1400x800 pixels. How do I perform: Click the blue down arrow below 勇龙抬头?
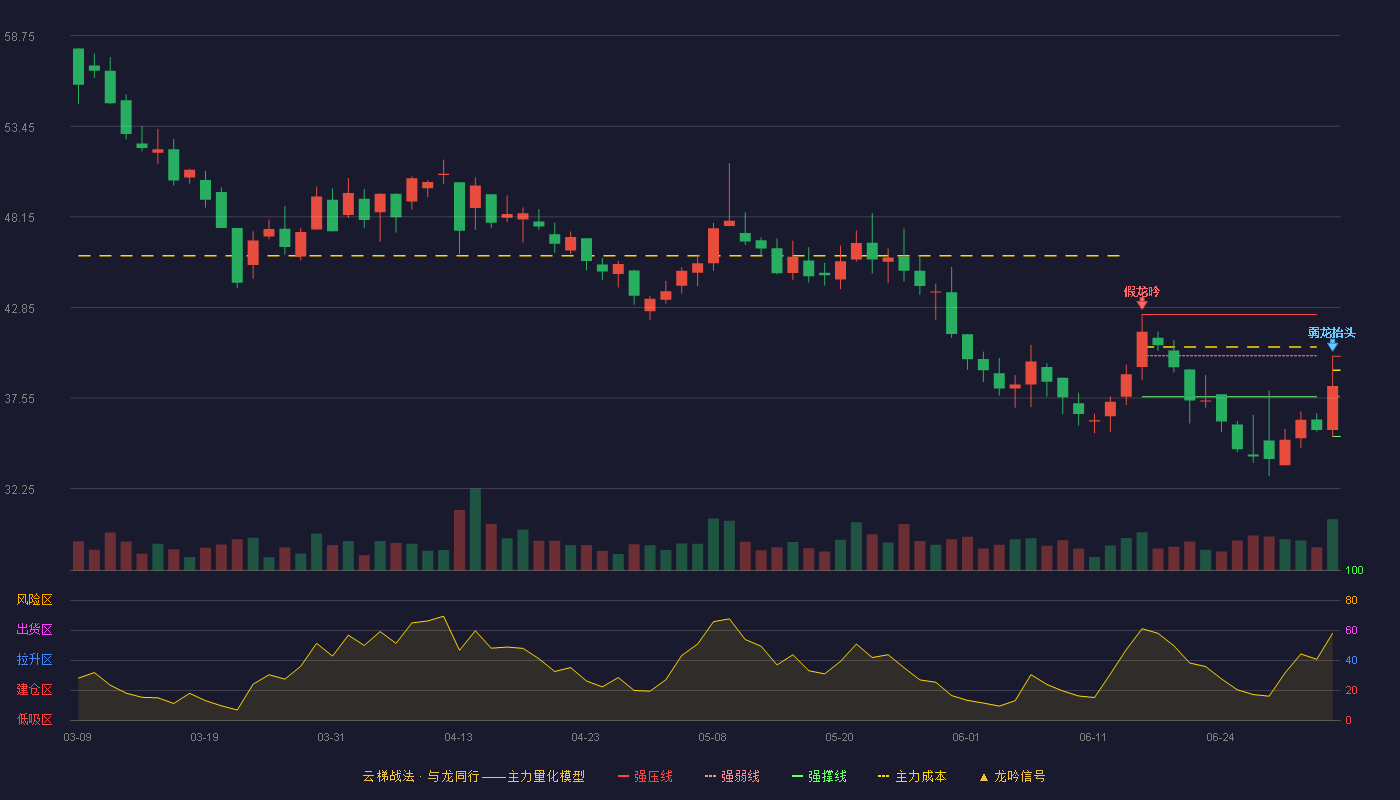pyautogui.click(x=1333, y=345)
